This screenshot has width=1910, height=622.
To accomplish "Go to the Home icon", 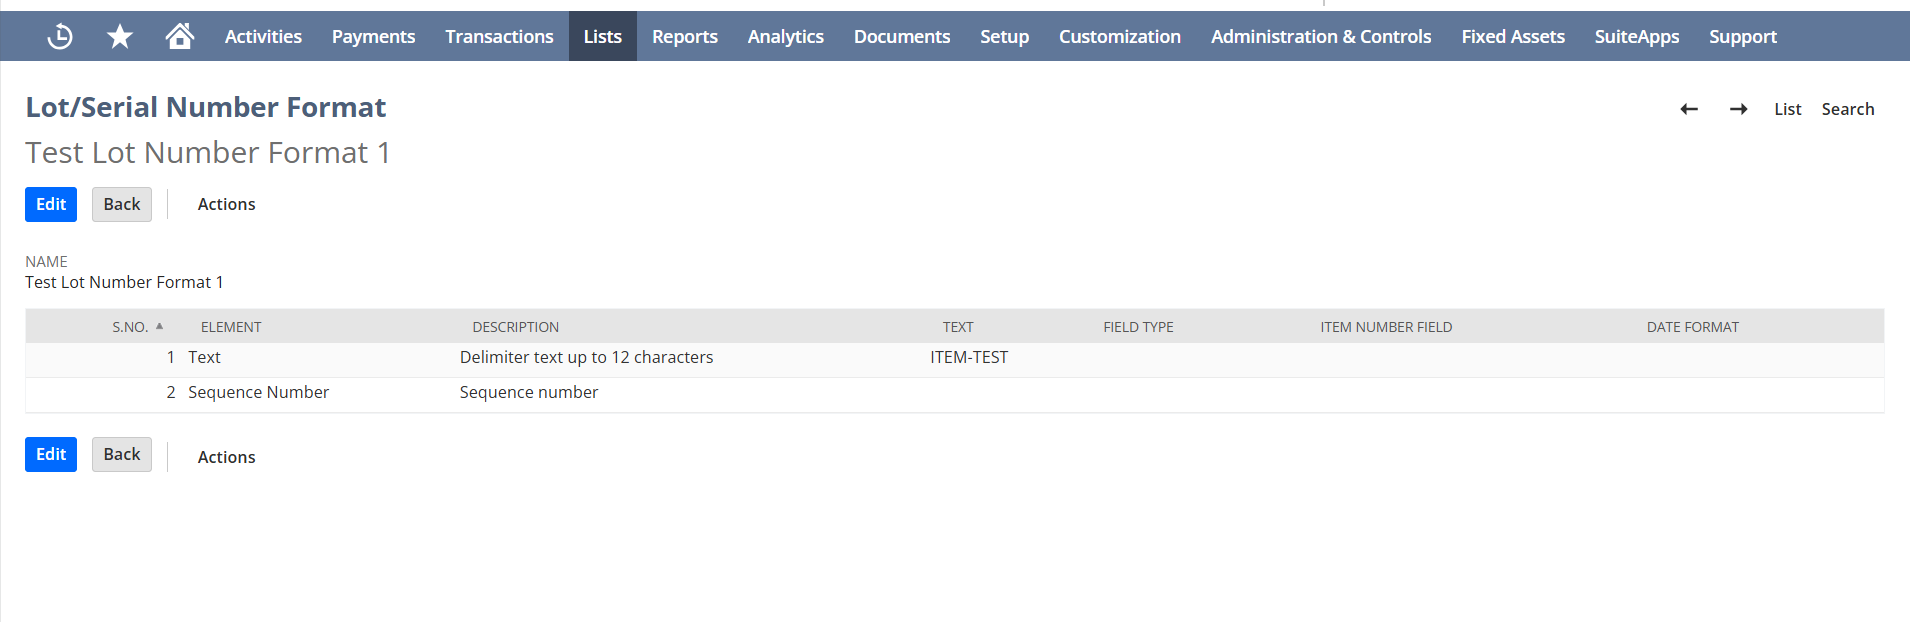I will coord(180,37).
